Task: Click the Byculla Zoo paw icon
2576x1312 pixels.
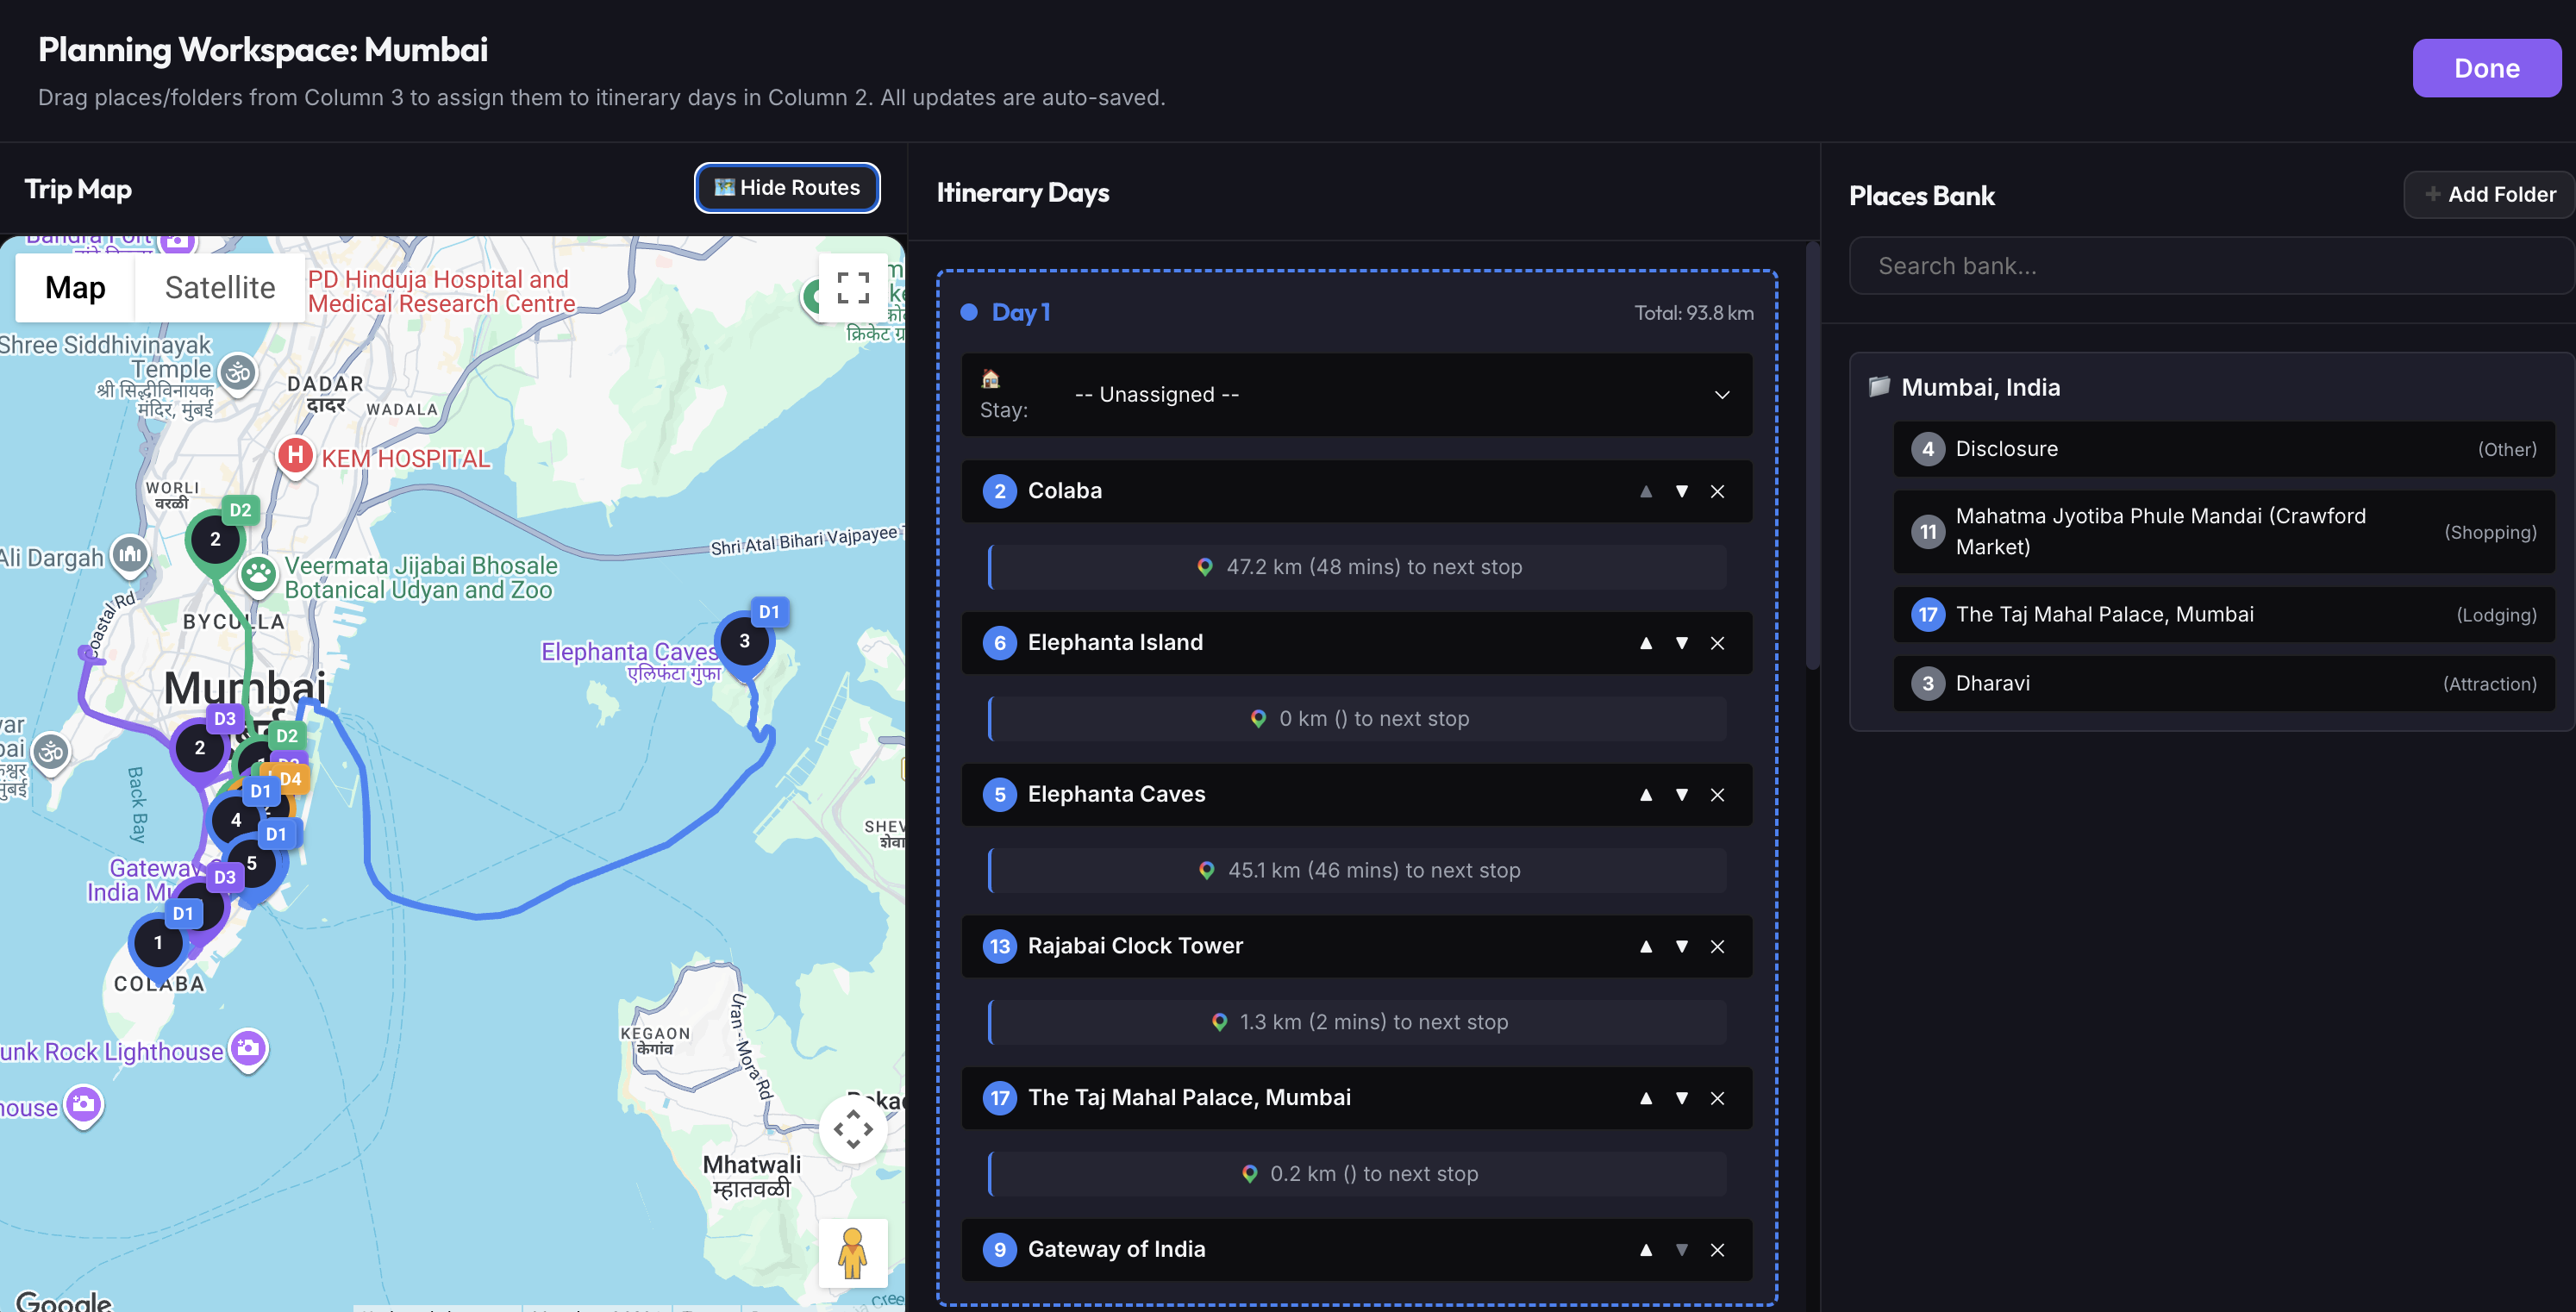Action: (x=259, y=575)
